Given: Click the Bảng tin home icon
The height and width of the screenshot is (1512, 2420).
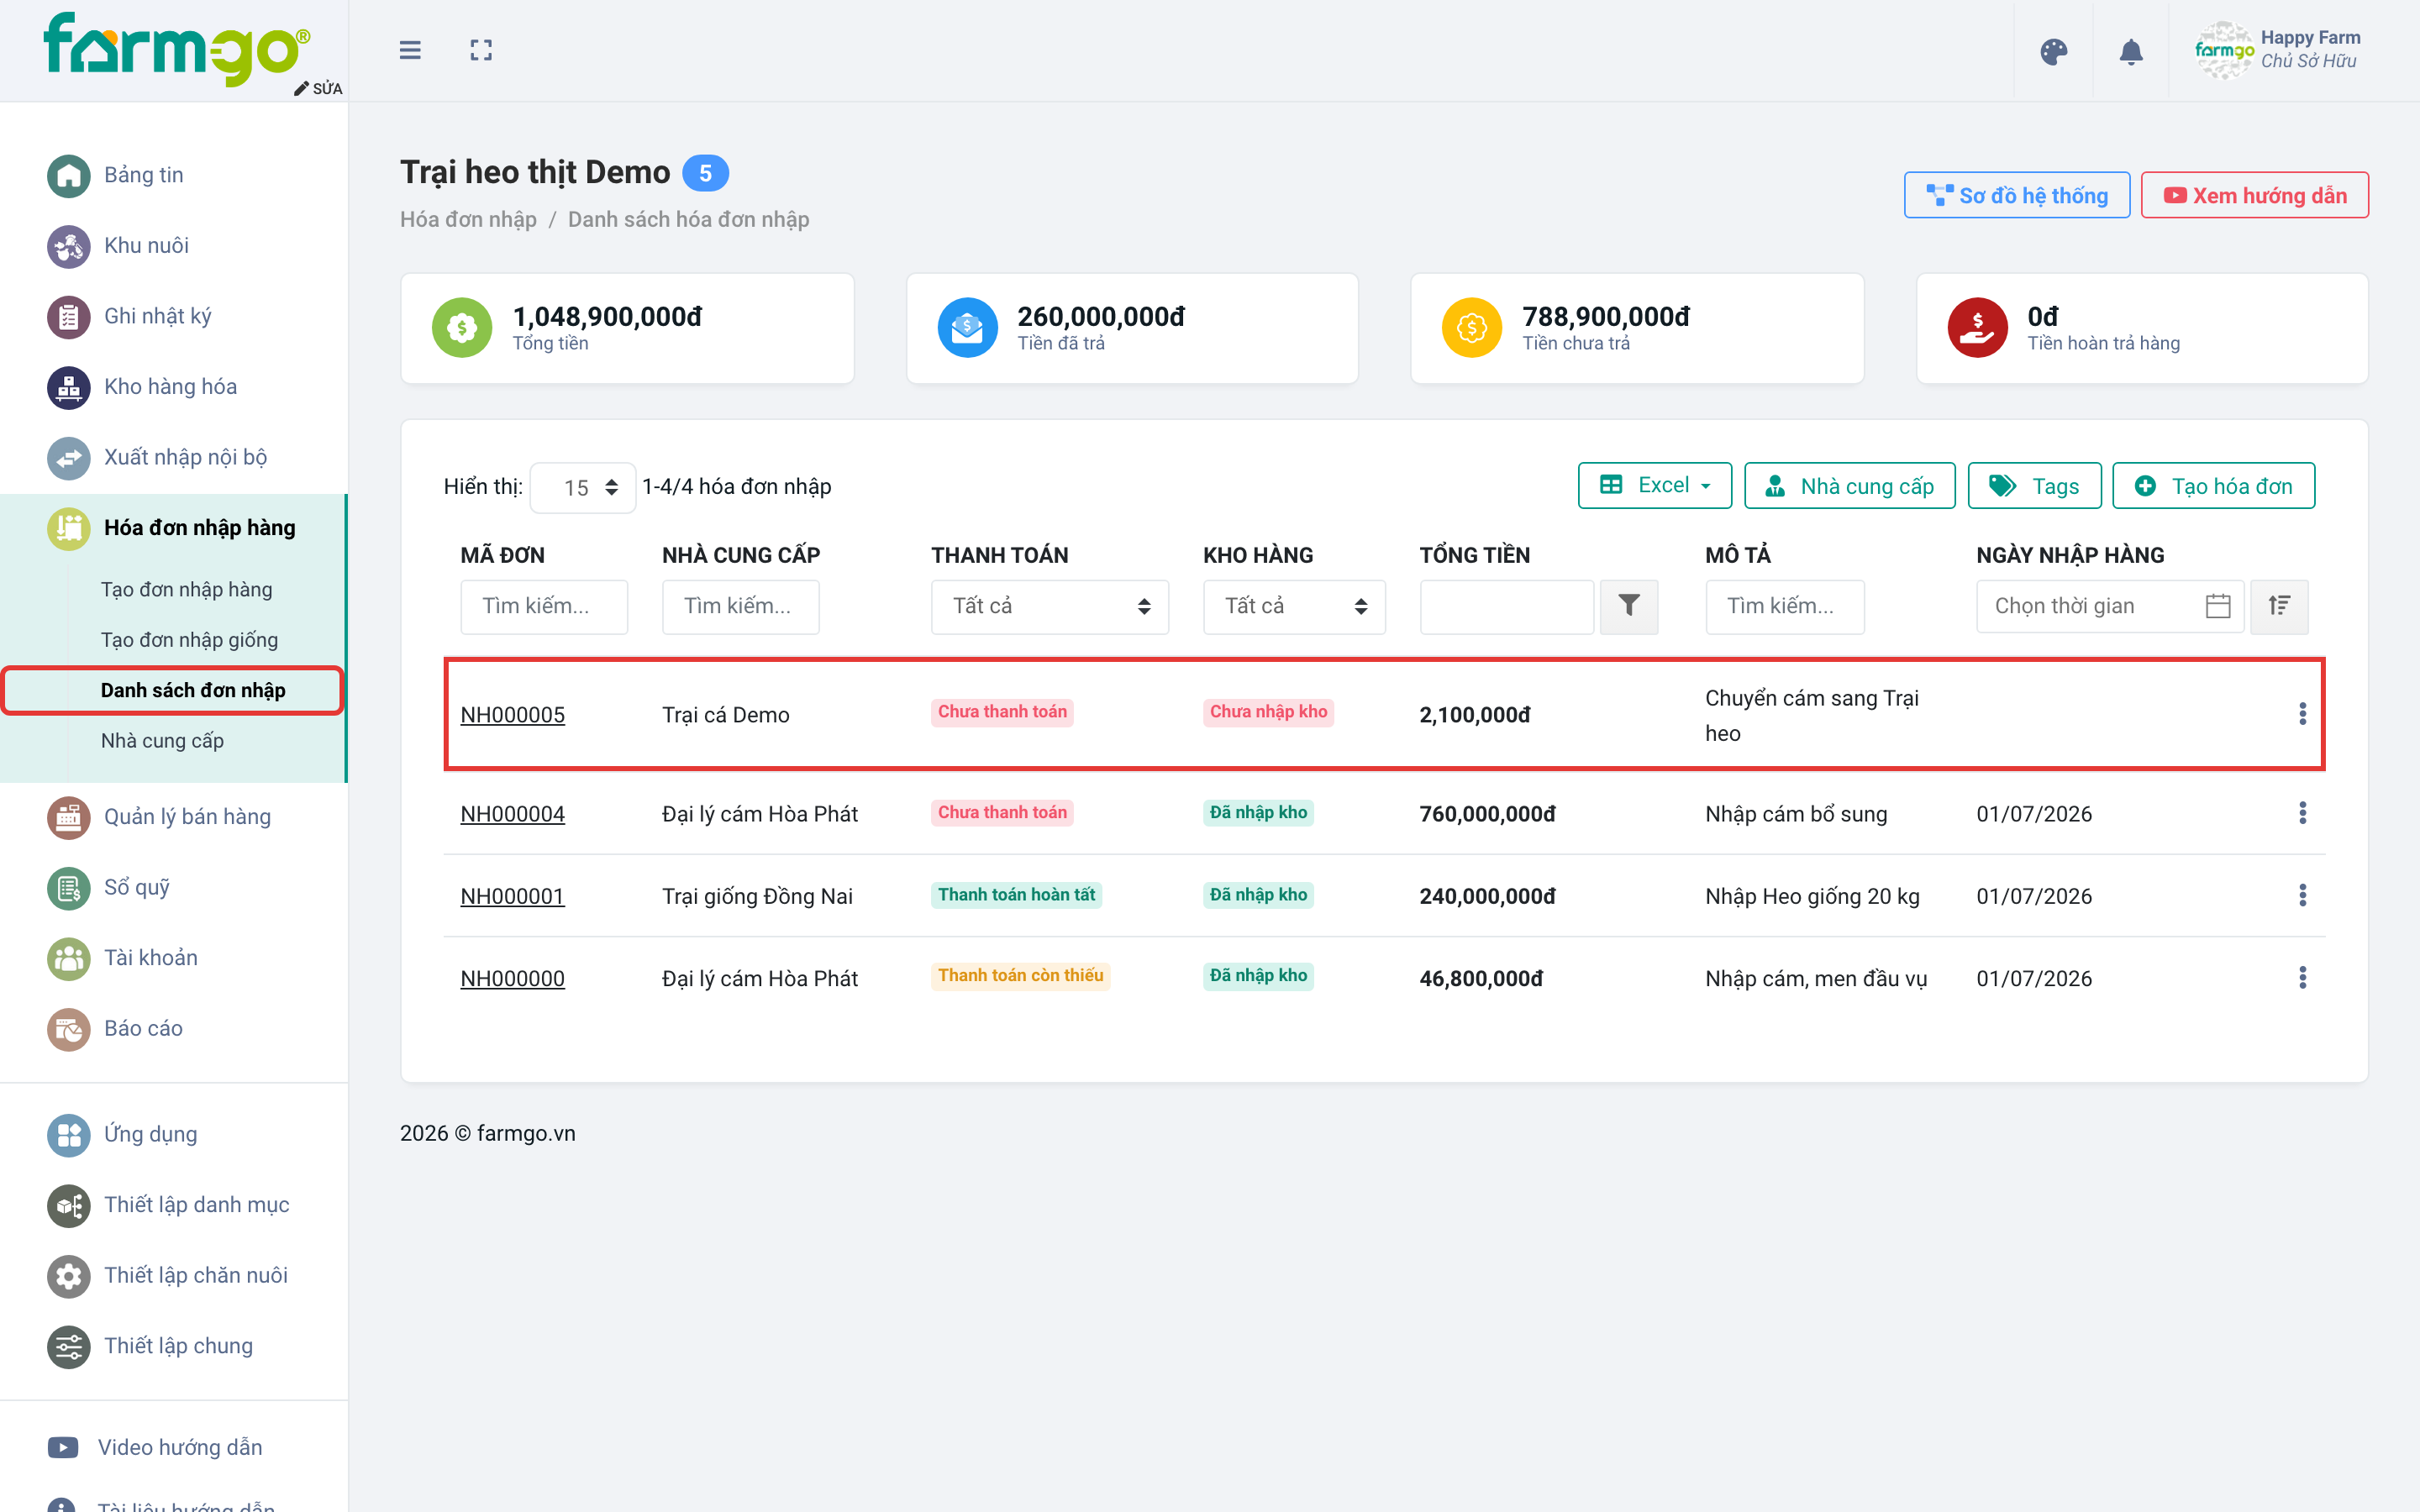Looking at the screenshot, I should click(68, 175).
